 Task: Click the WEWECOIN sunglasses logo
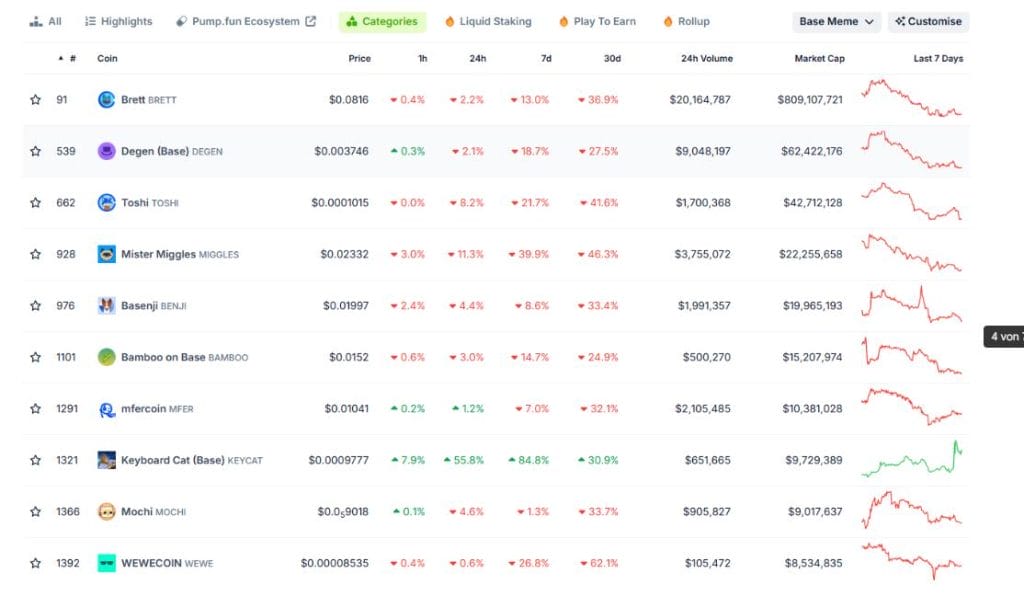pyautogui.click(x=106, y=563)
